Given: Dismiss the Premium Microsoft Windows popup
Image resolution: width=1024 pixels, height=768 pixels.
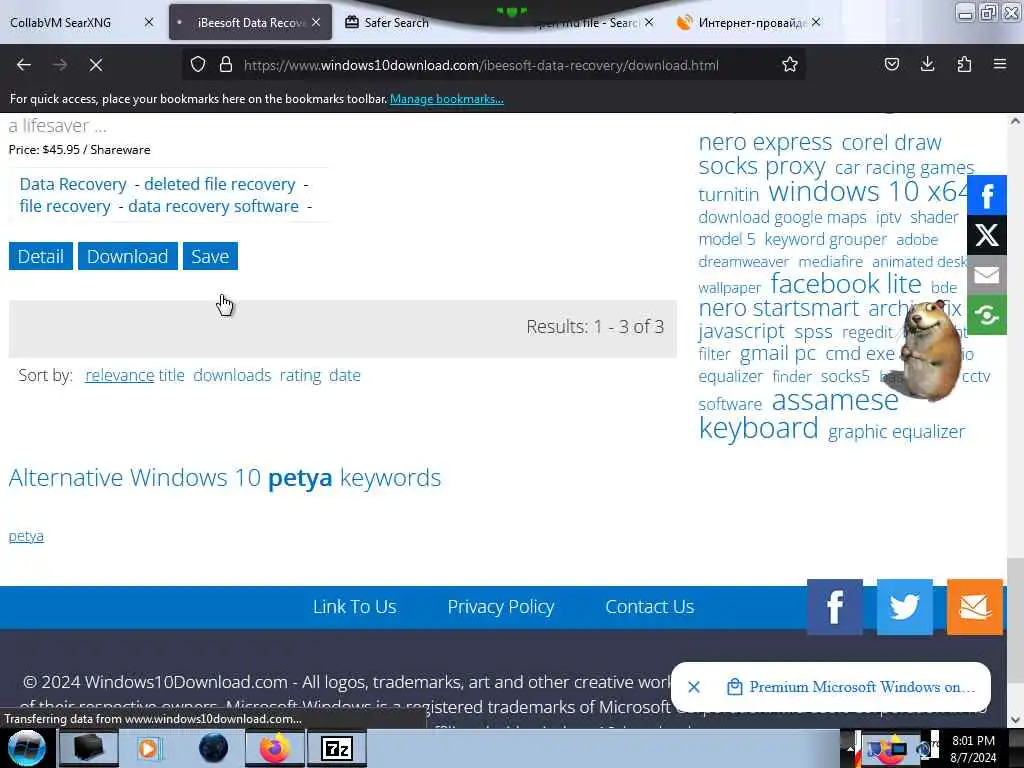Looking at the screenshot, I should [x=694, y=687].
